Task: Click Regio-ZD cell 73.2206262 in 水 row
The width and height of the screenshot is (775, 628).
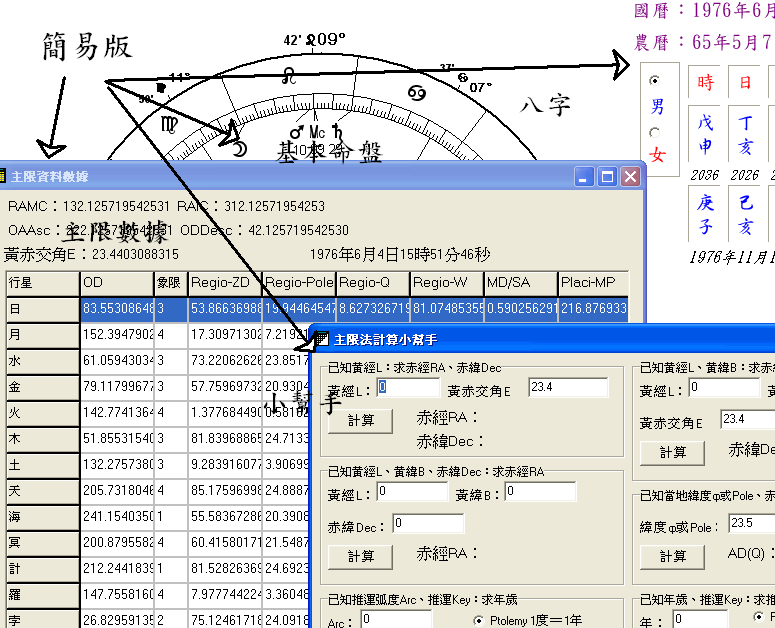Action: coord(225,361)
